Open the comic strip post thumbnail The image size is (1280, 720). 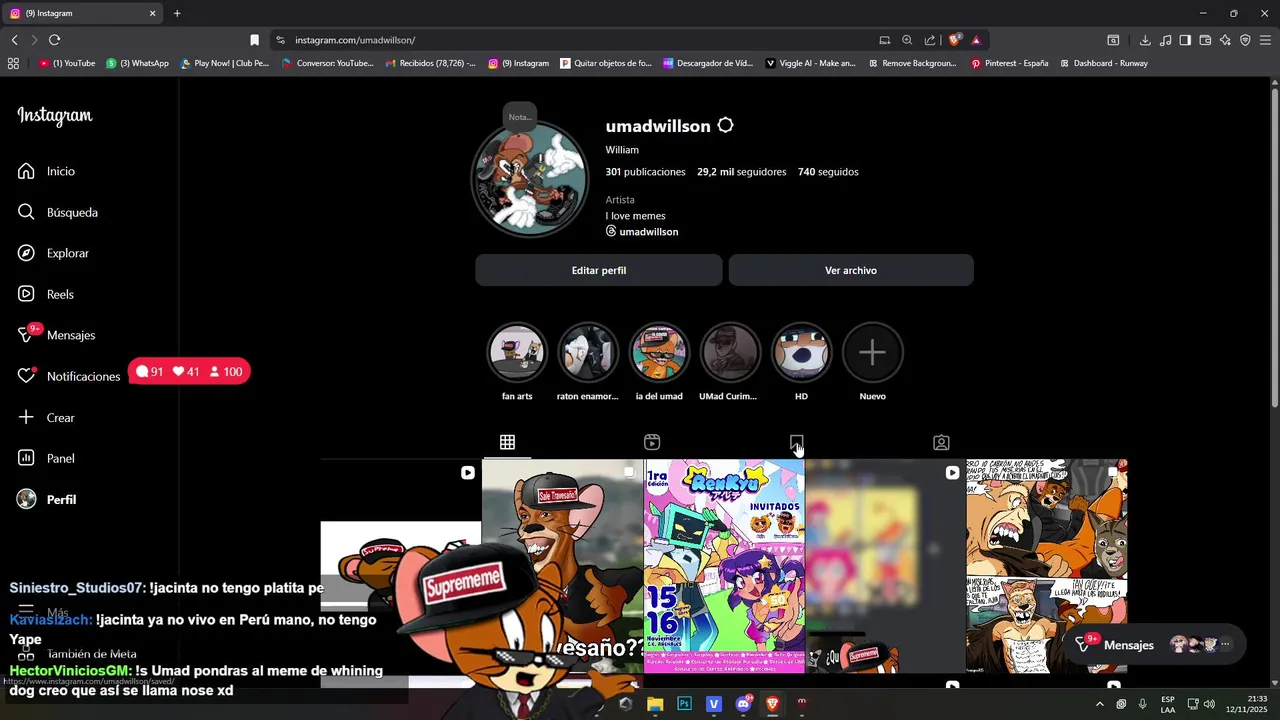point(1047,566)
